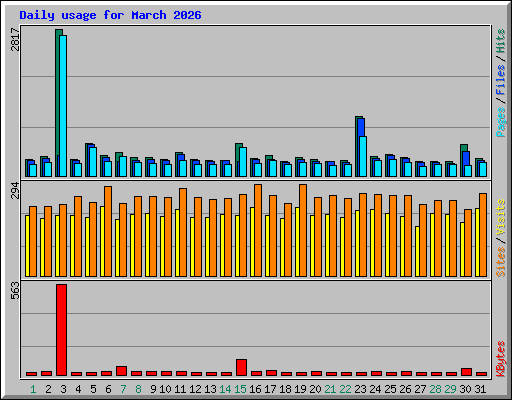
Task: Click the red KBytes bar for day 30
Action: pyautogui.click(x=467, y=372)
